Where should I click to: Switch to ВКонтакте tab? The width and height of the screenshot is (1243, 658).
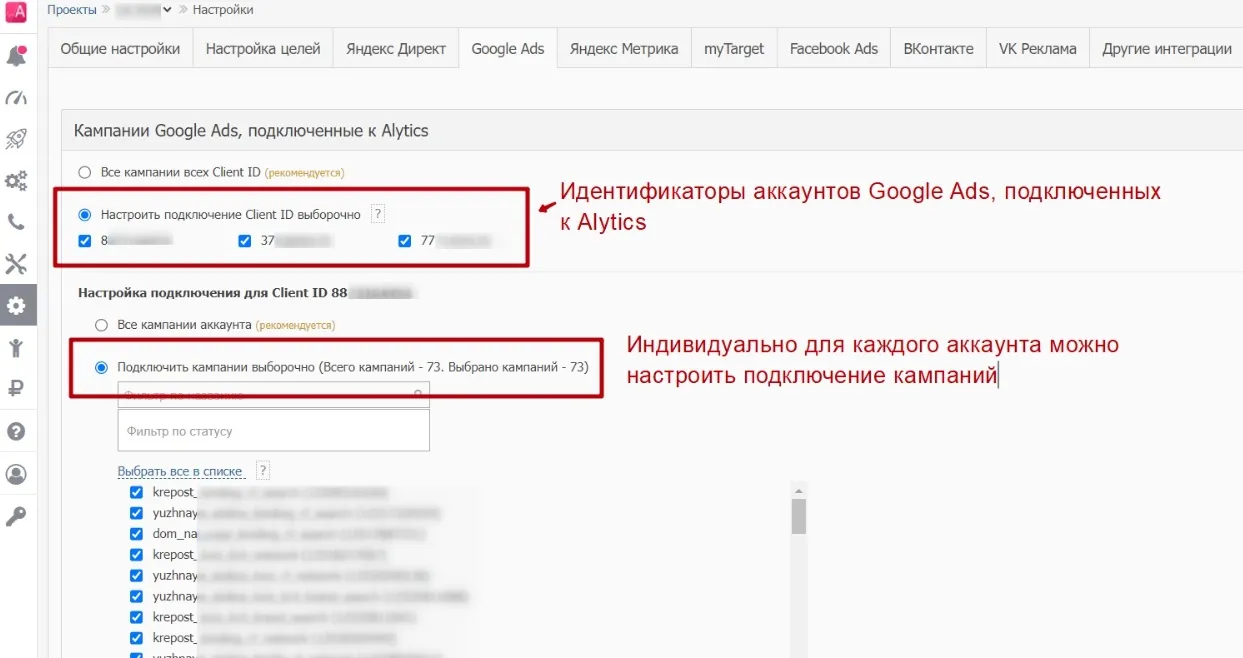tap(938, 49)
